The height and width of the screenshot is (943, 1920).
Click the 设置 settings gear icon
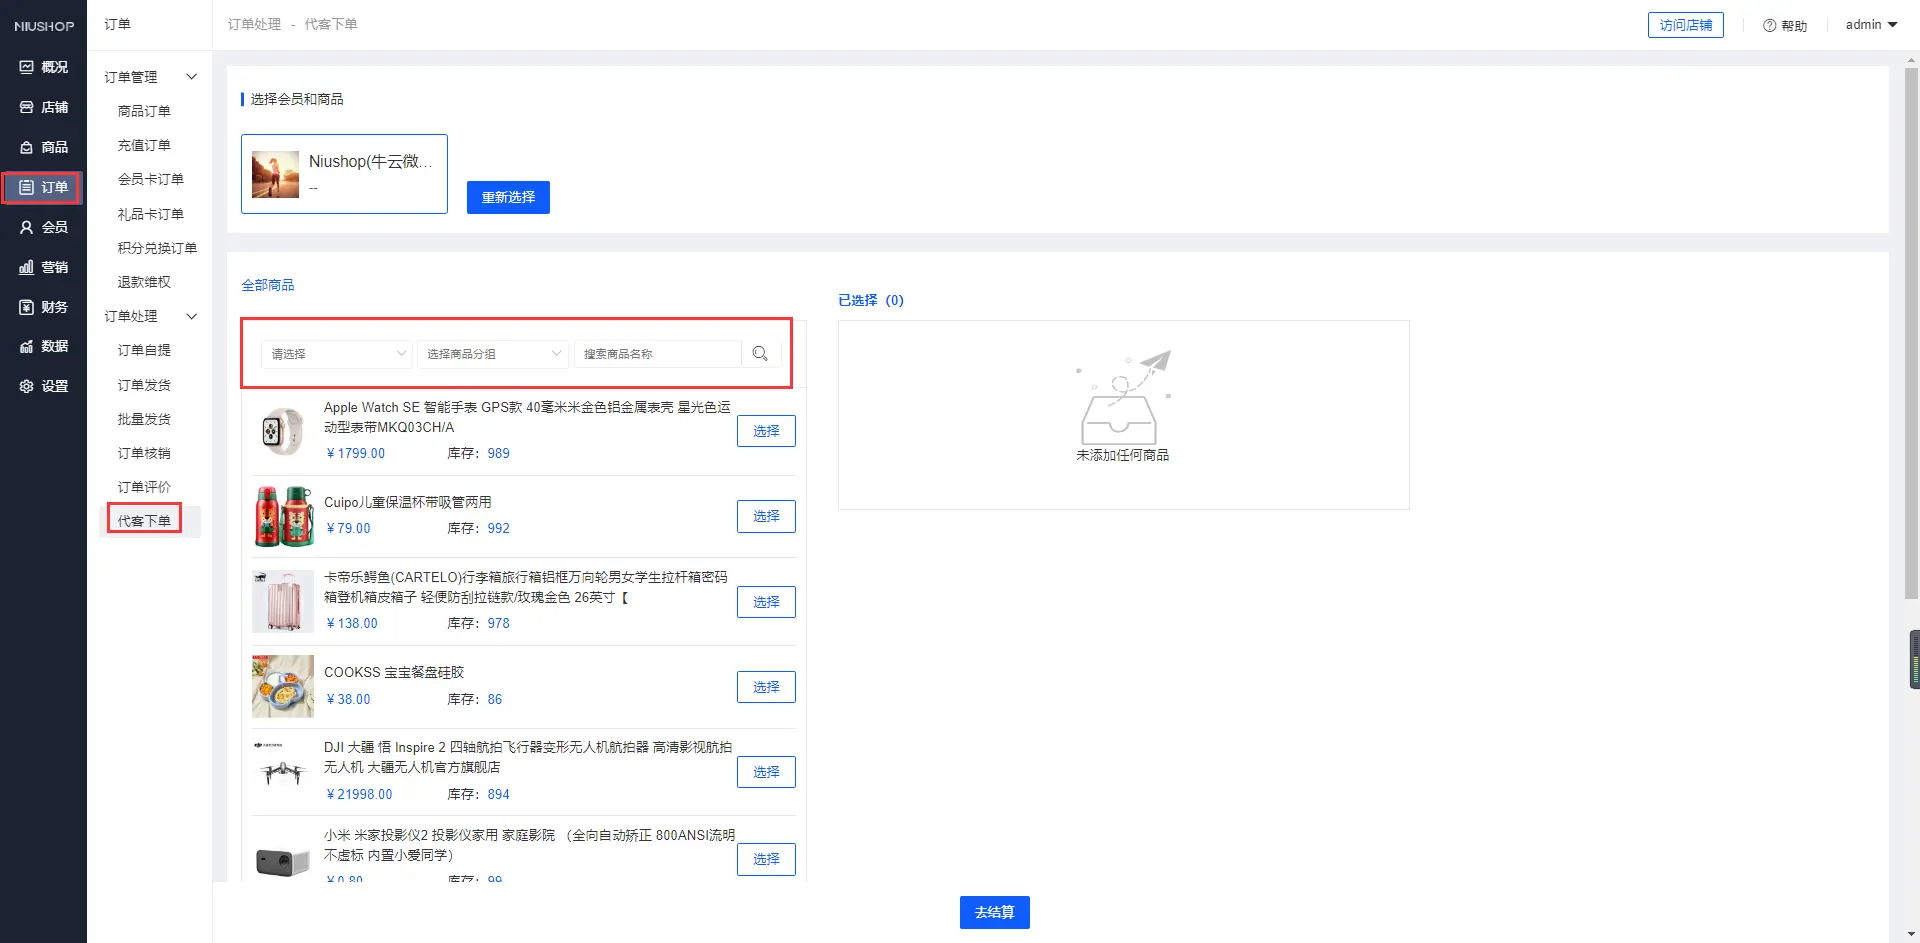27,386
